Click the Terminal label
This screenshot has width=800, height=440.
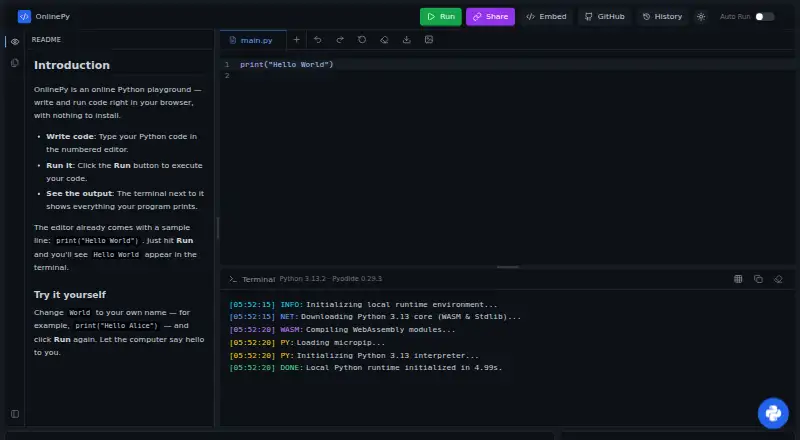tap(259, 279)
